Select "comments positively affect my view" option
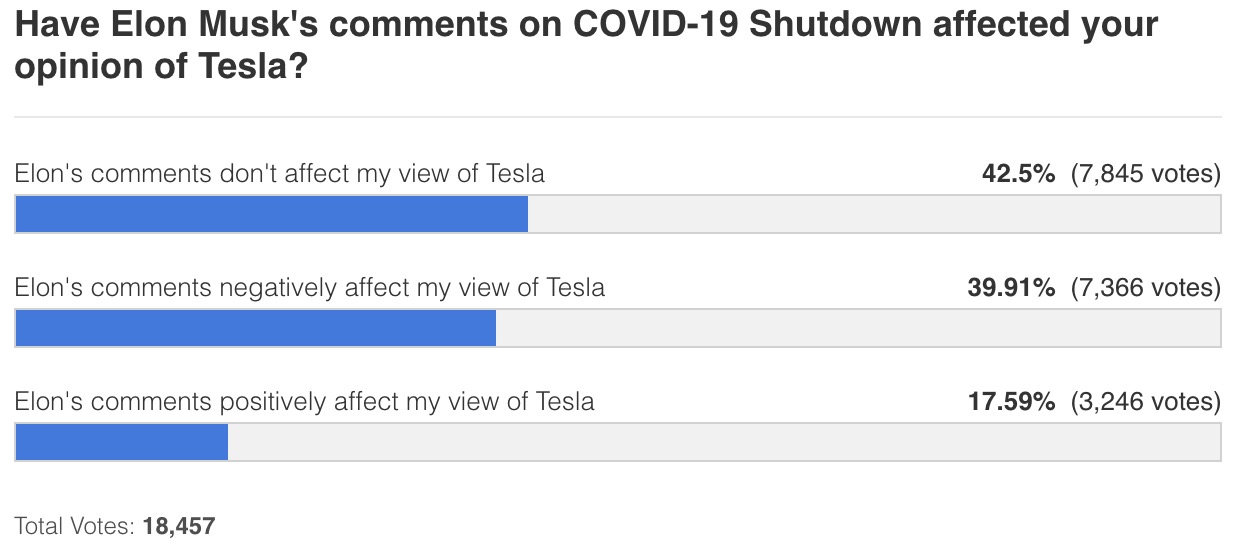The width and height of the screenshot is (1240, 556). (304, 402)
